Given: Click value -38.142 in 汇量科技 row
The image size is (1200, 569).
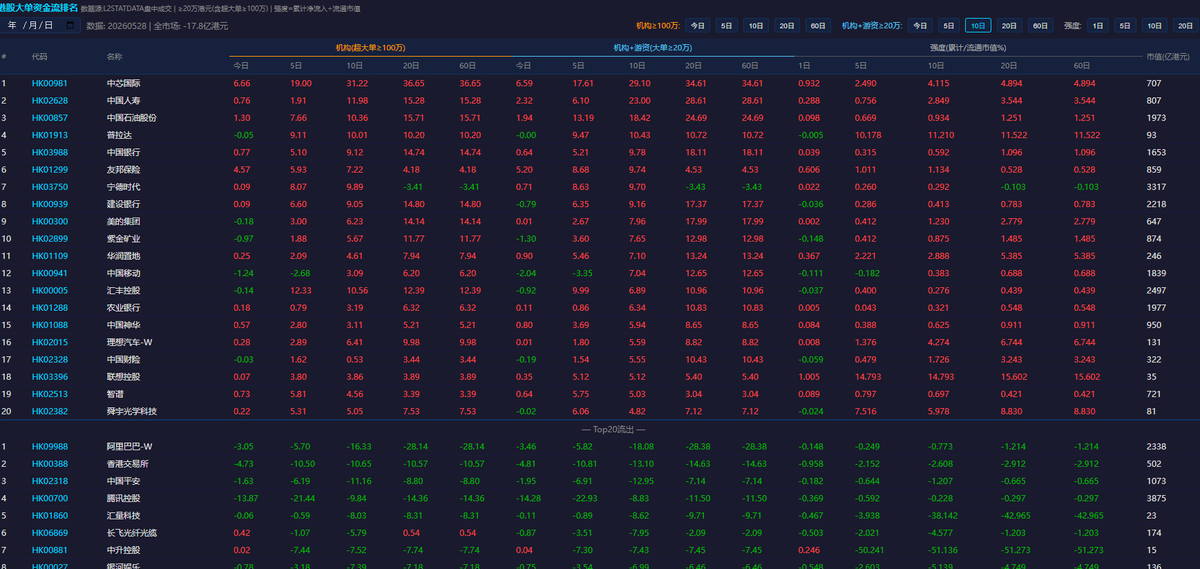Looking at the screenshot, I should tap(943, 515).
